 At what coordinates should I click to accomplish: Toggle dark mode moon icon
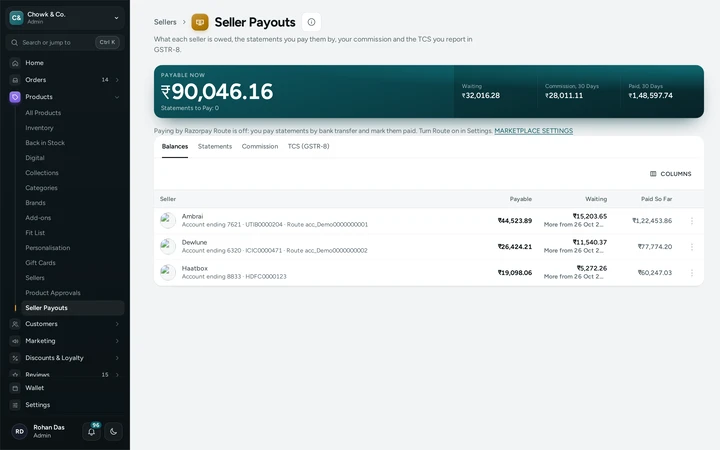(x=113, y=432)
